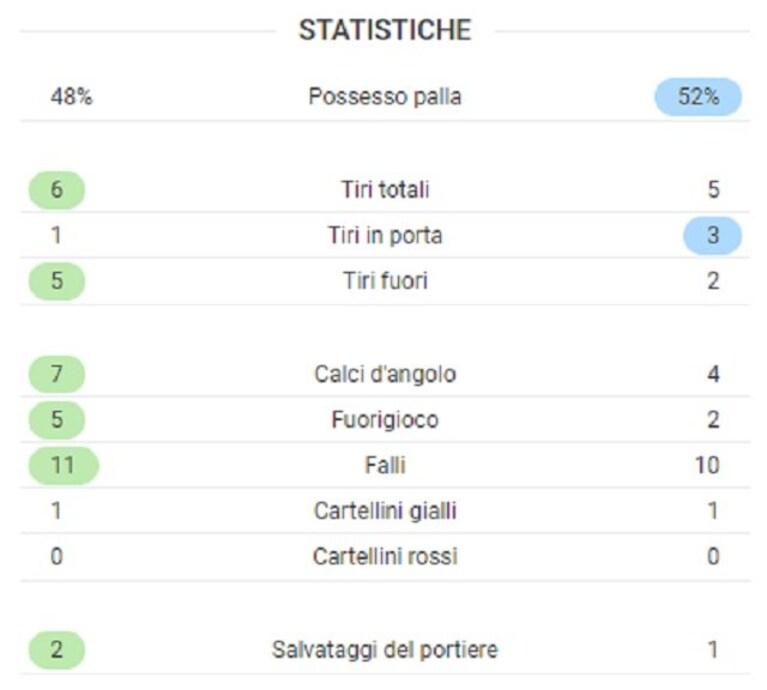Select the blue 52% possession badge
The height and width of the screenshot is (690, 767).
click(698, 96)
